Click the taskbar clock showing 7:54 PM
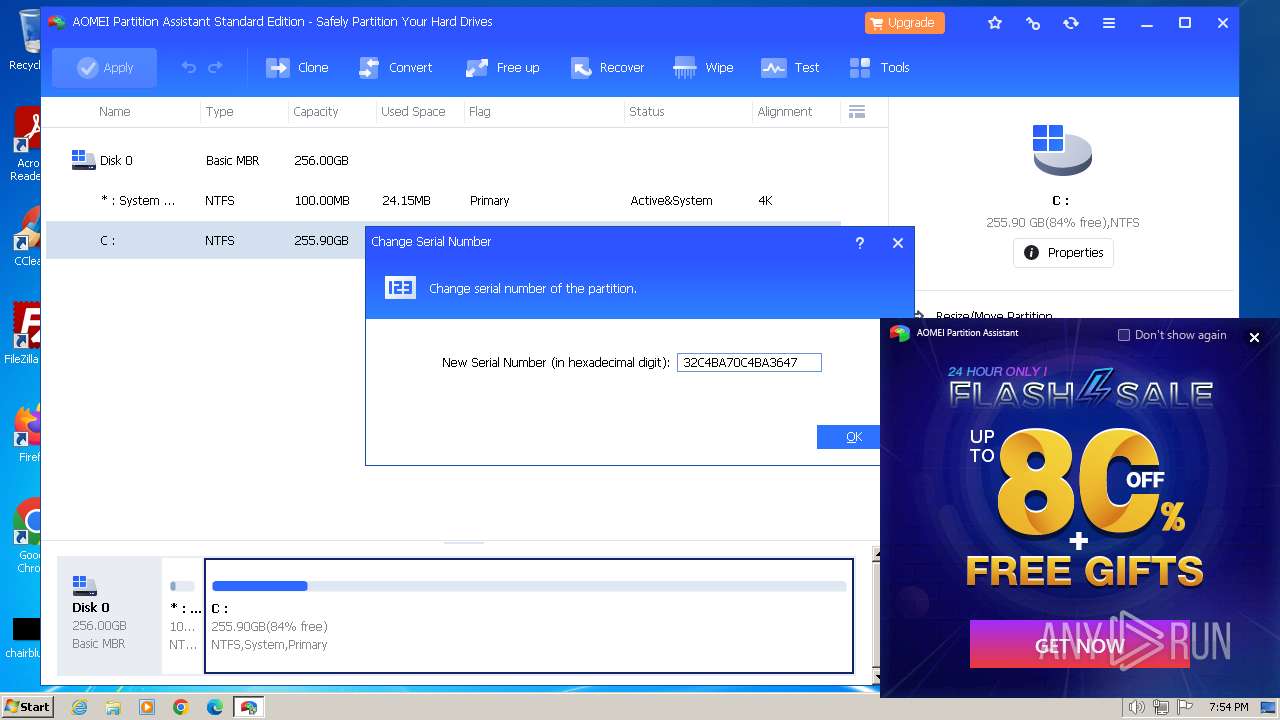 (x=1228, y=707)
